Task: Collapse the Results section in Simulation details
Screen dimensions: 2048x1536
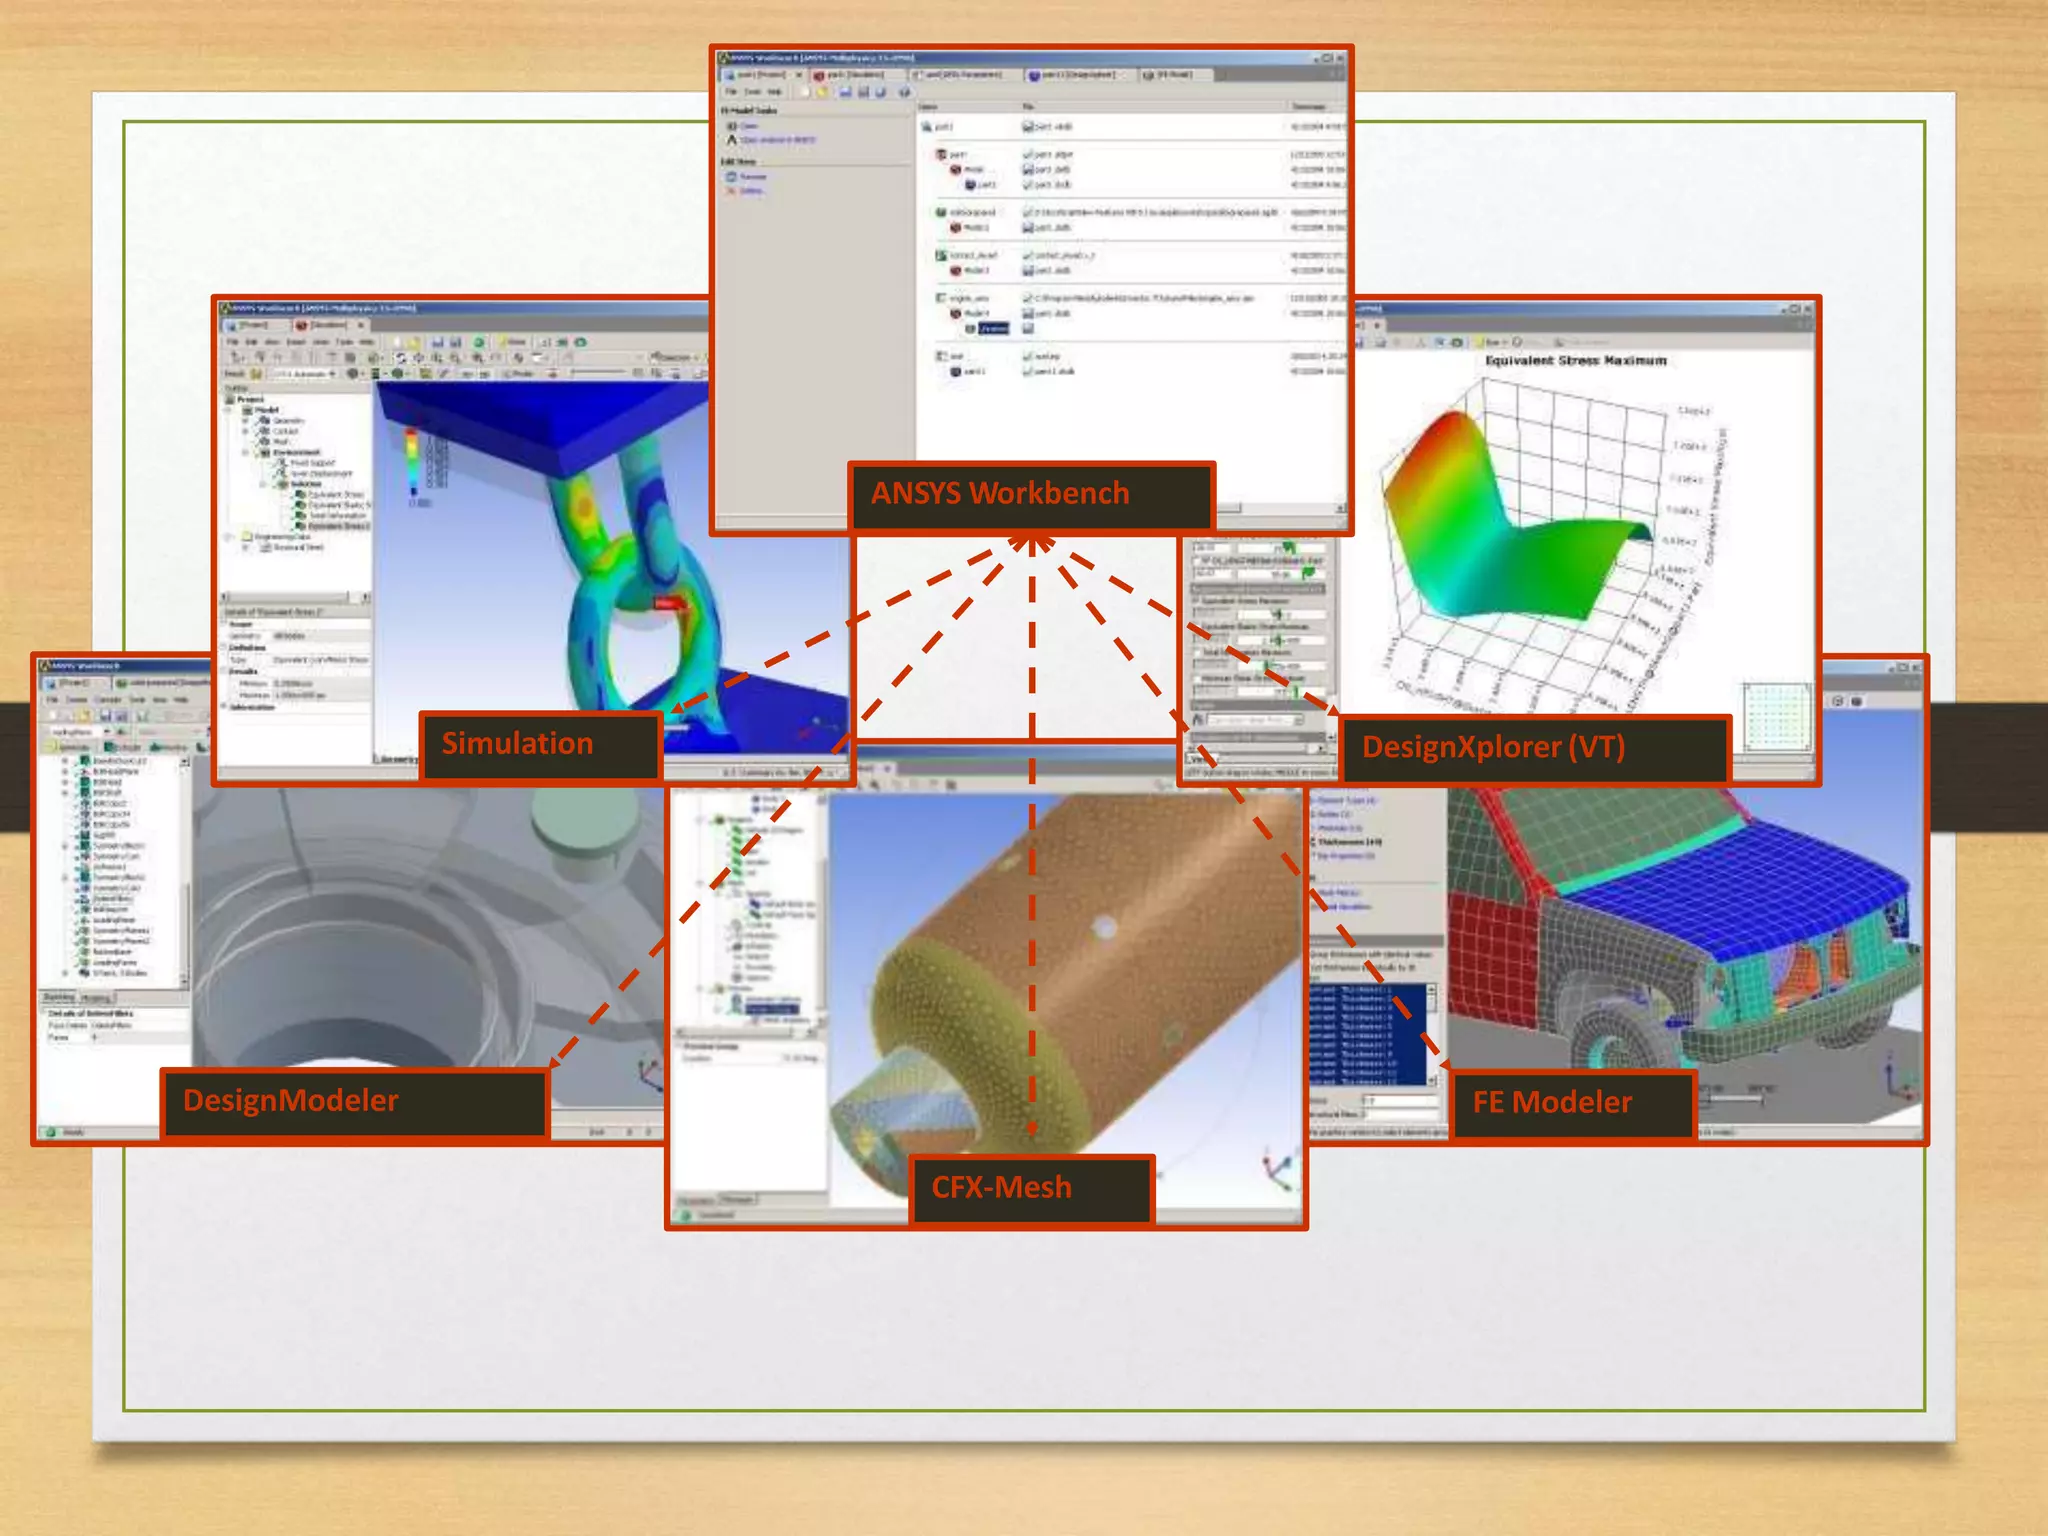Action: pos(224,671)
